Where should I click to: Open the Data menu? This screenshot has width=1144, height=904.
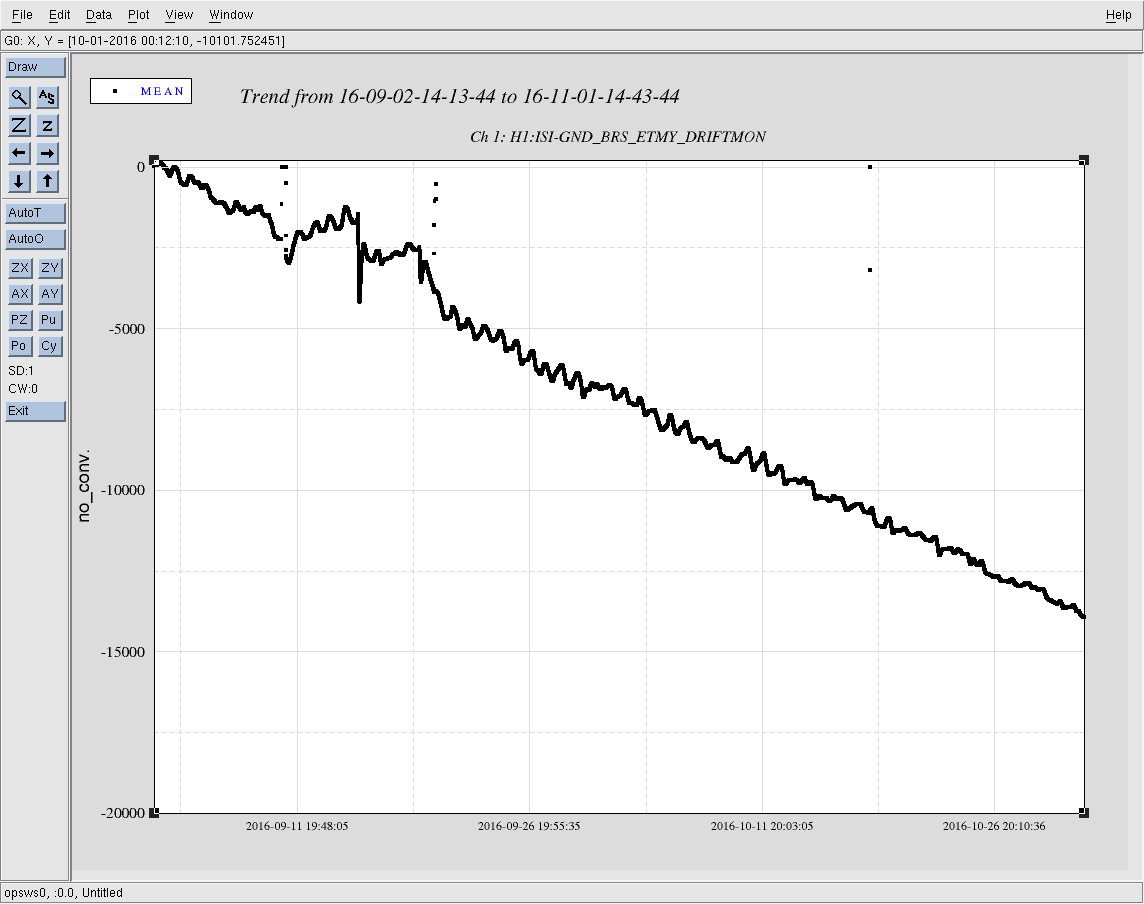pos(98,15)
